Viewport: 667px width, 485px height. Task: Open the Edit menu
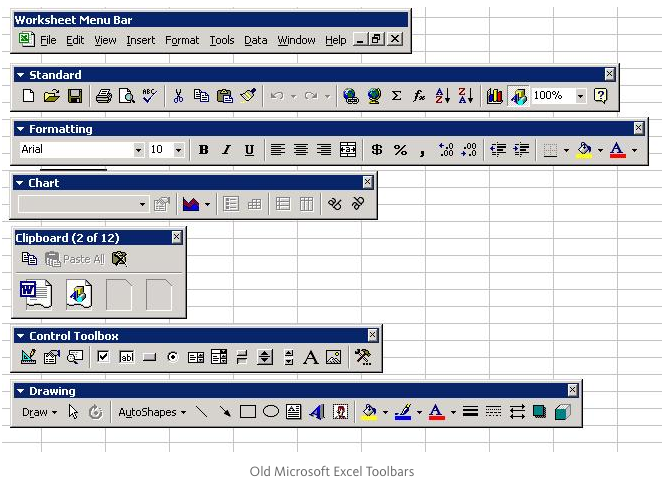(x=75, y=40)
